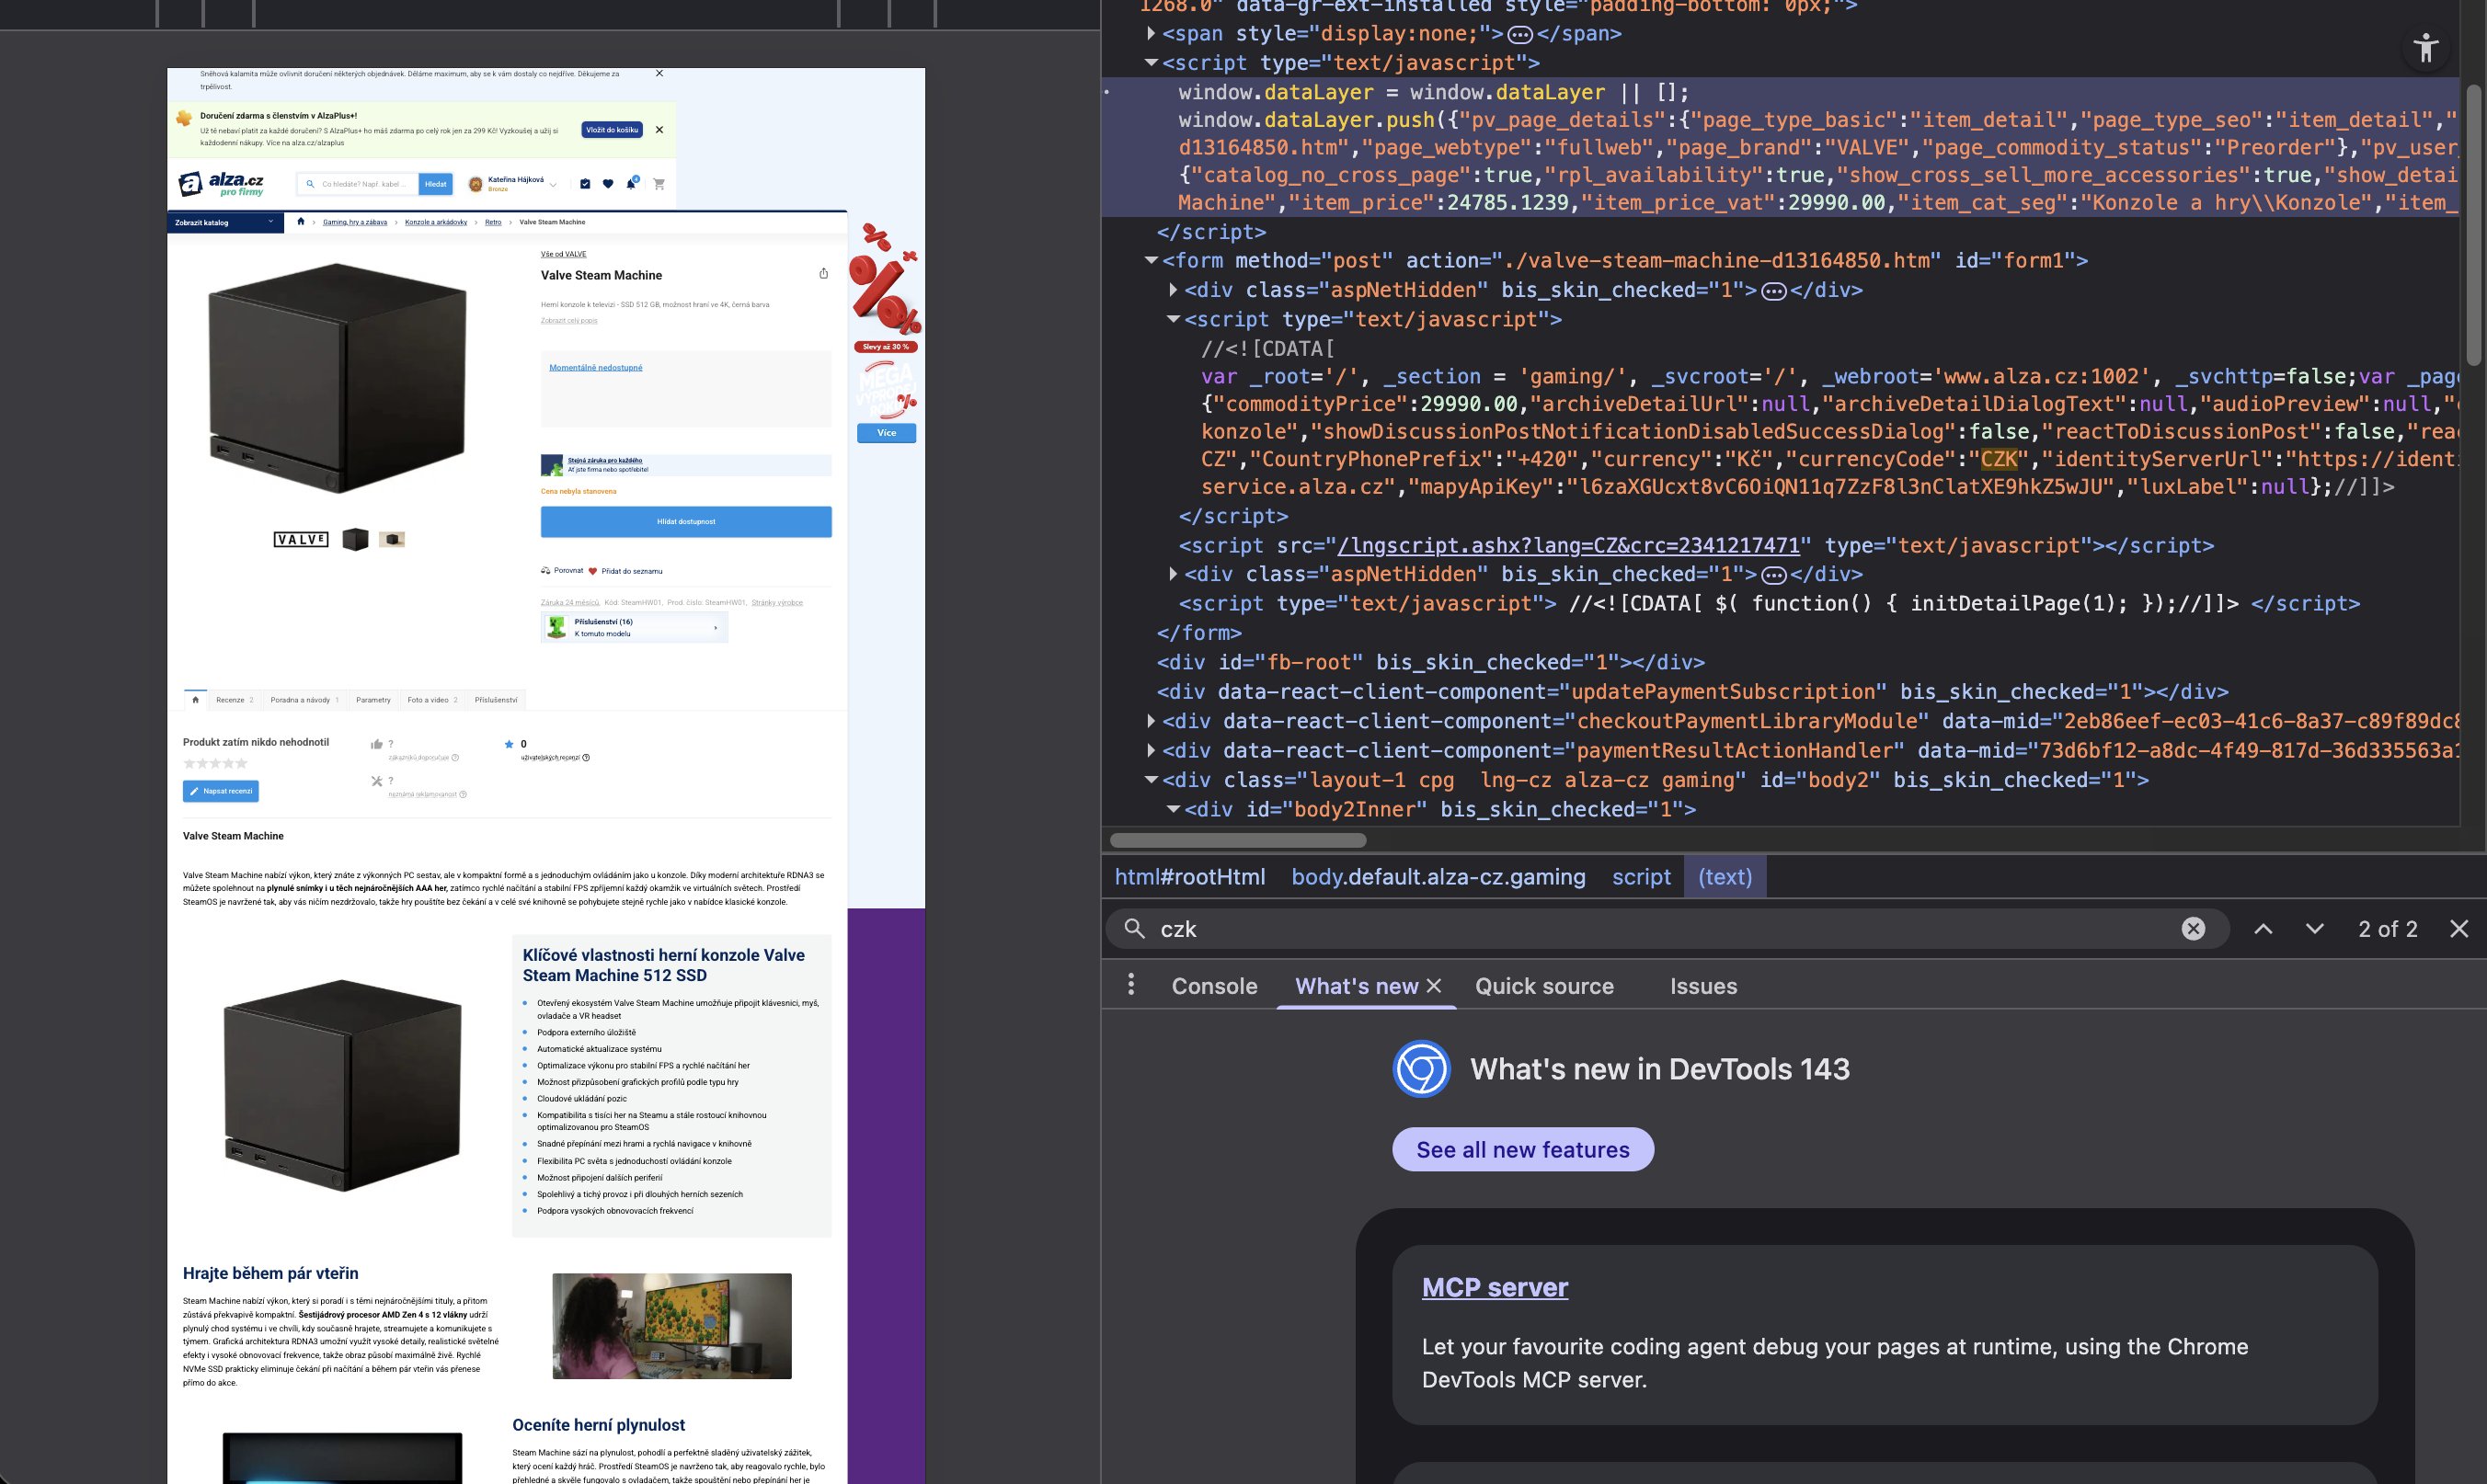Dismiss the AlzaPlus delivery banner

coord(659,130)
